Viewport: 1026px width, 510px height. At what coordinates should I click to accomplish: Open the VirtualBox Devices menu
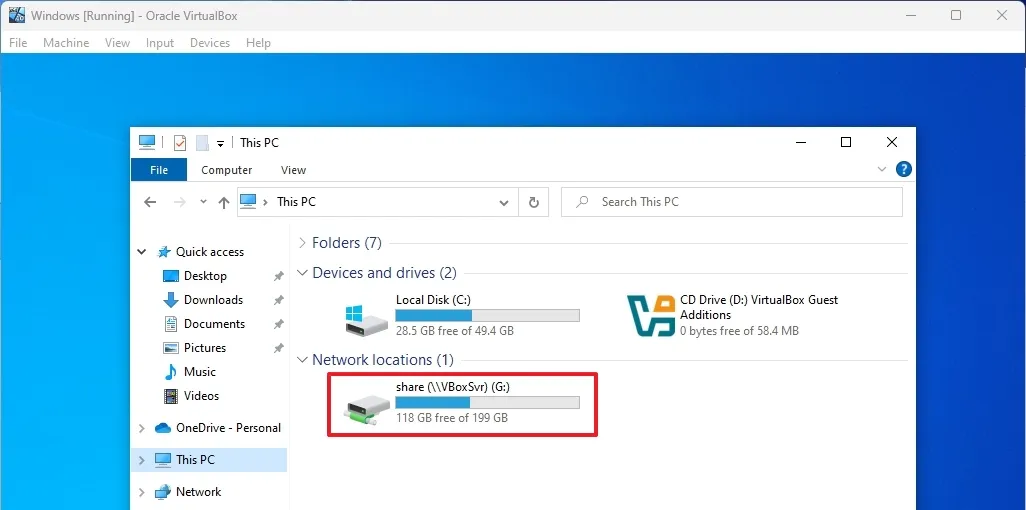point(210,43)
